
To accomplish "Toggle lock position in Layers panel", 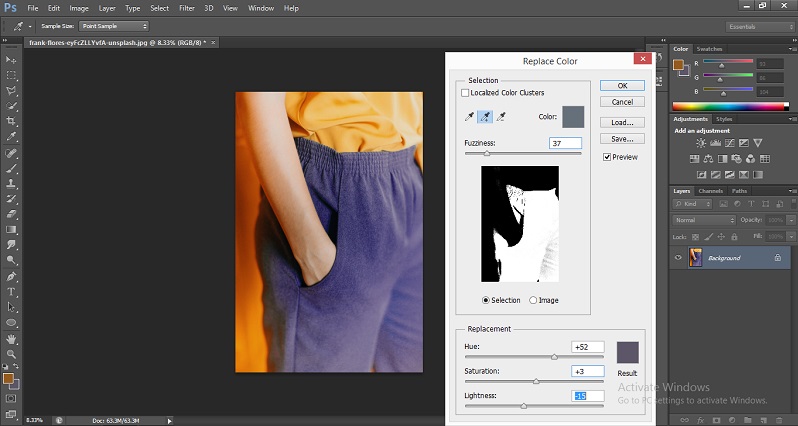I will pyautogui.click(x=721, y=237).
